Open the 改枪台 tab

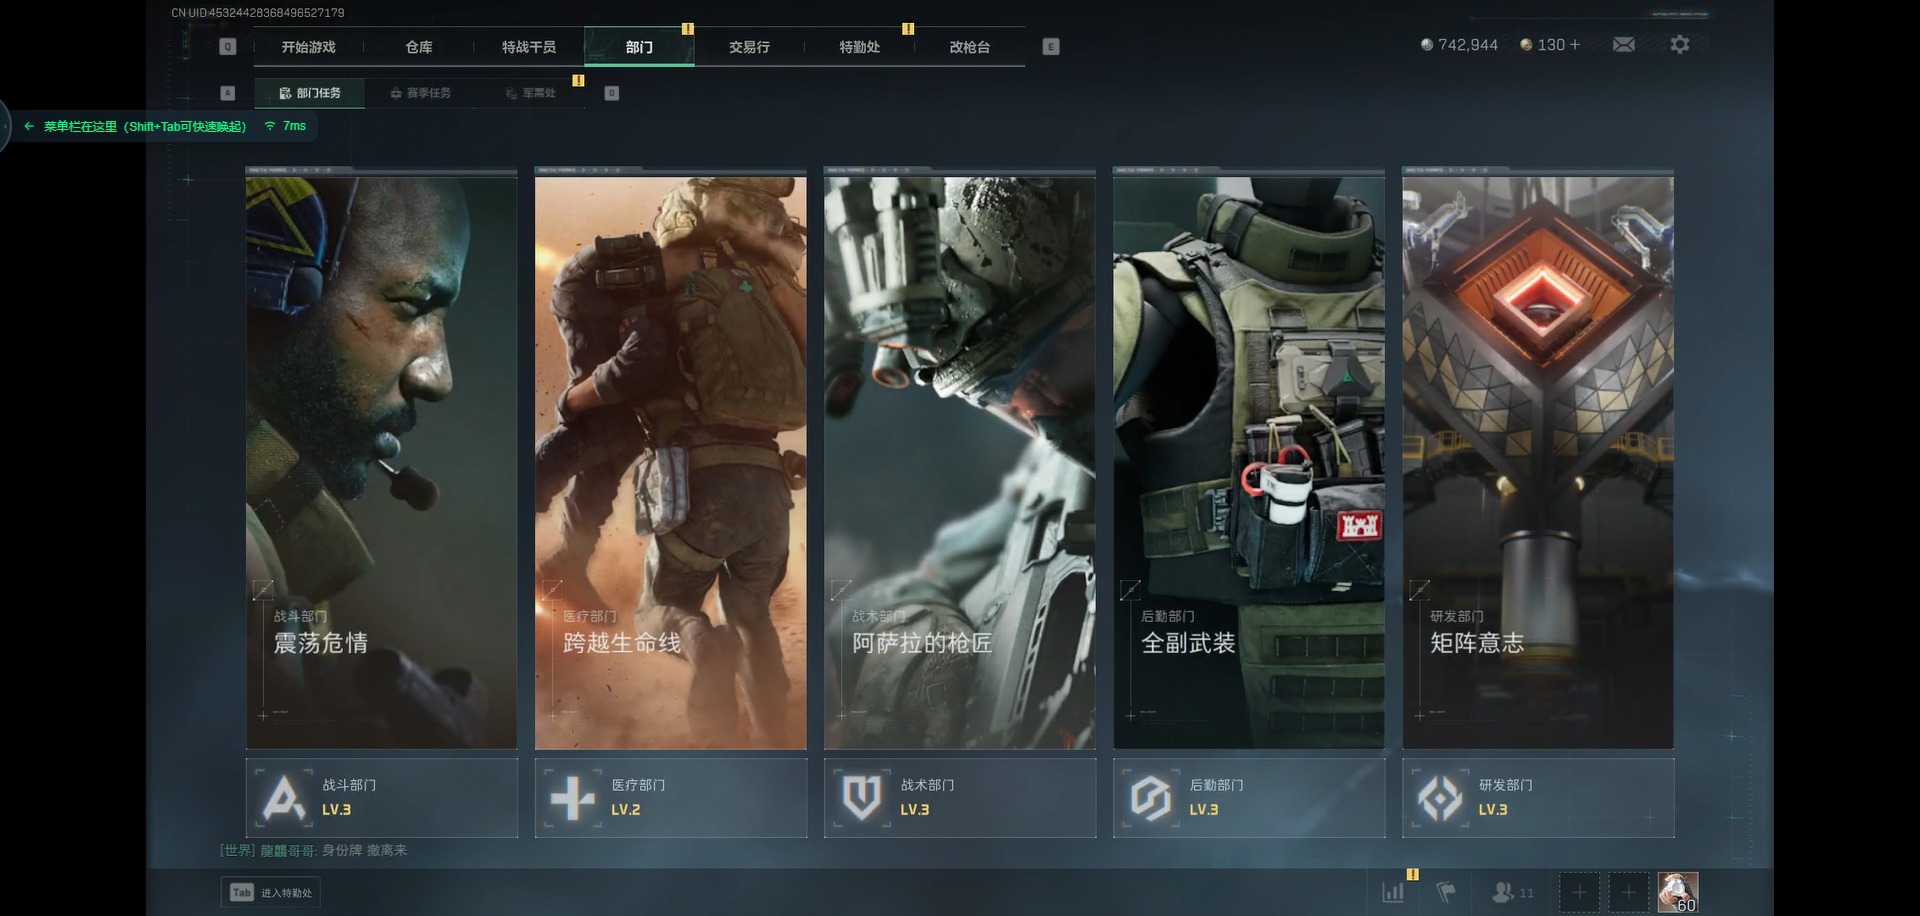pyautogui.click(x=969, y=47)
